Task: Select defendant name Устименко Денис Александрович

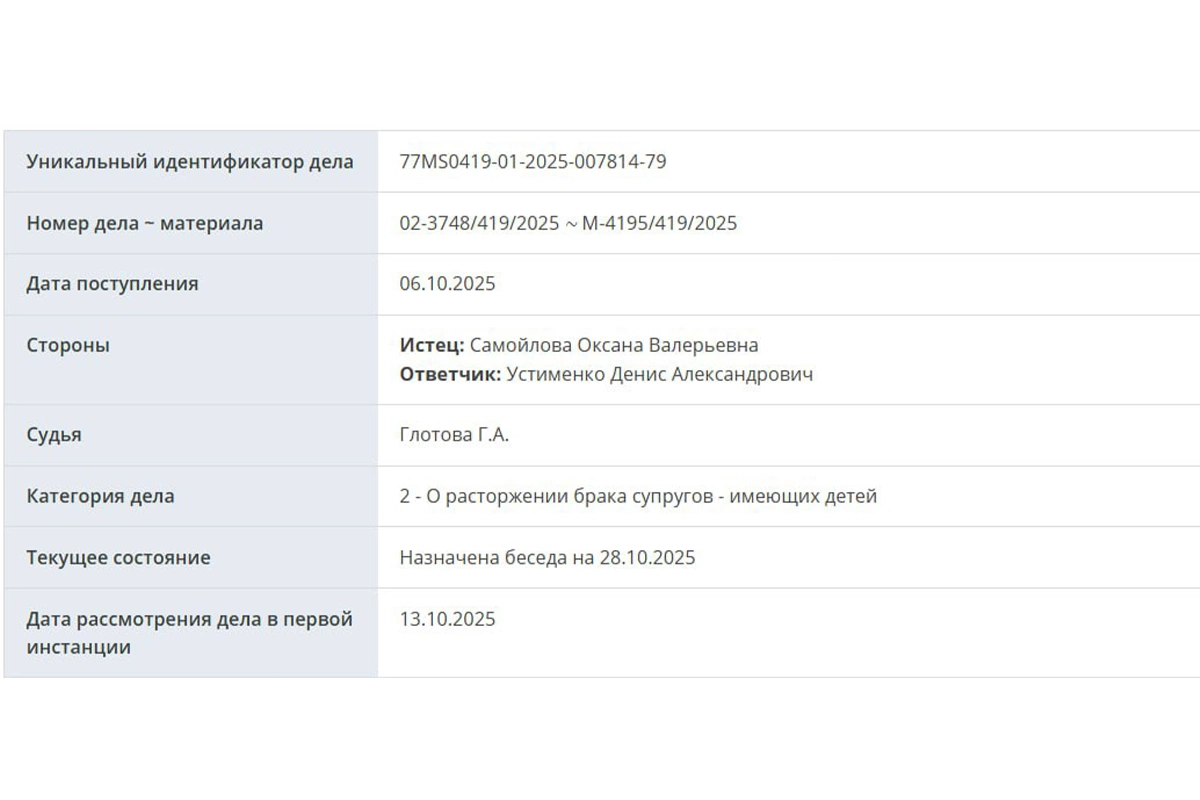Action: [x=660, y=374]
